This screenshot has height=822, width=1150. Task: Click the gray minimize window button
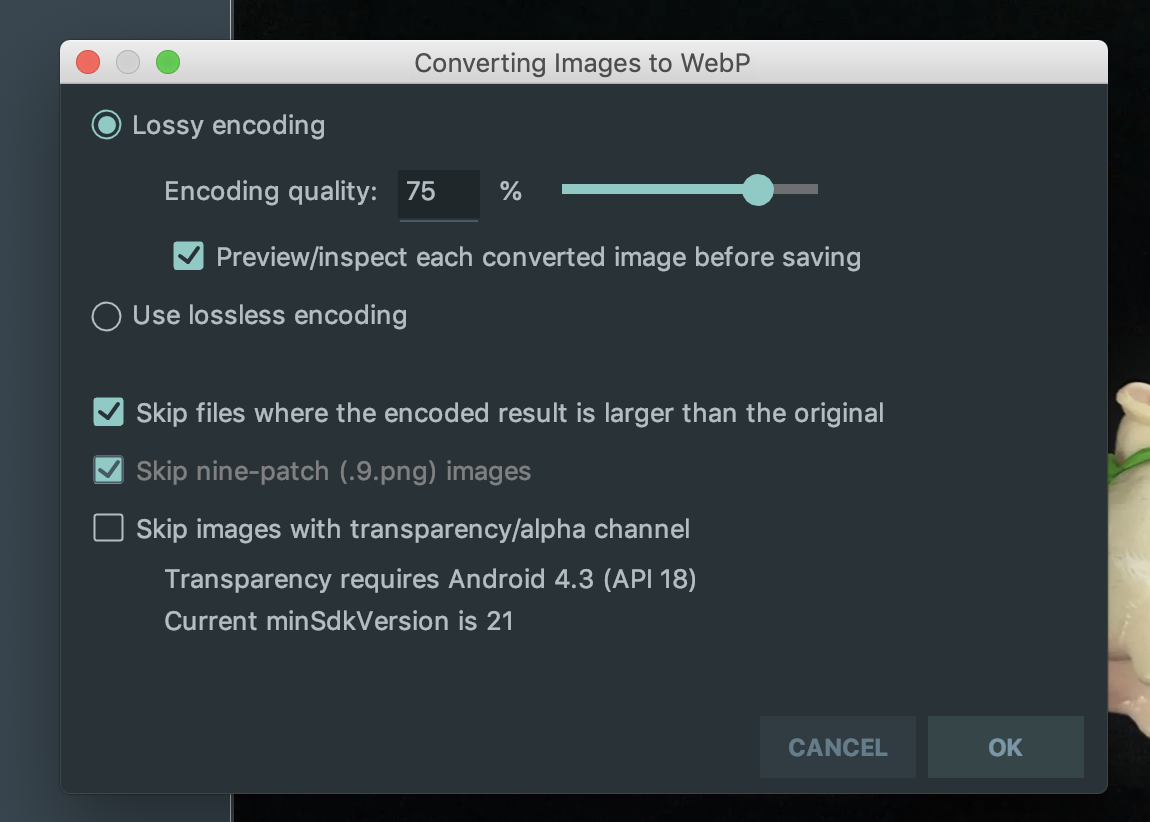tap(128, 63)
